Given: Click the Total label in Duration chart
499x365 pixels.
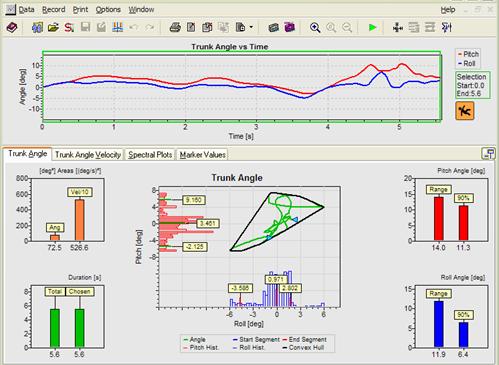Looking at the screenshot, I should [55, 291].
